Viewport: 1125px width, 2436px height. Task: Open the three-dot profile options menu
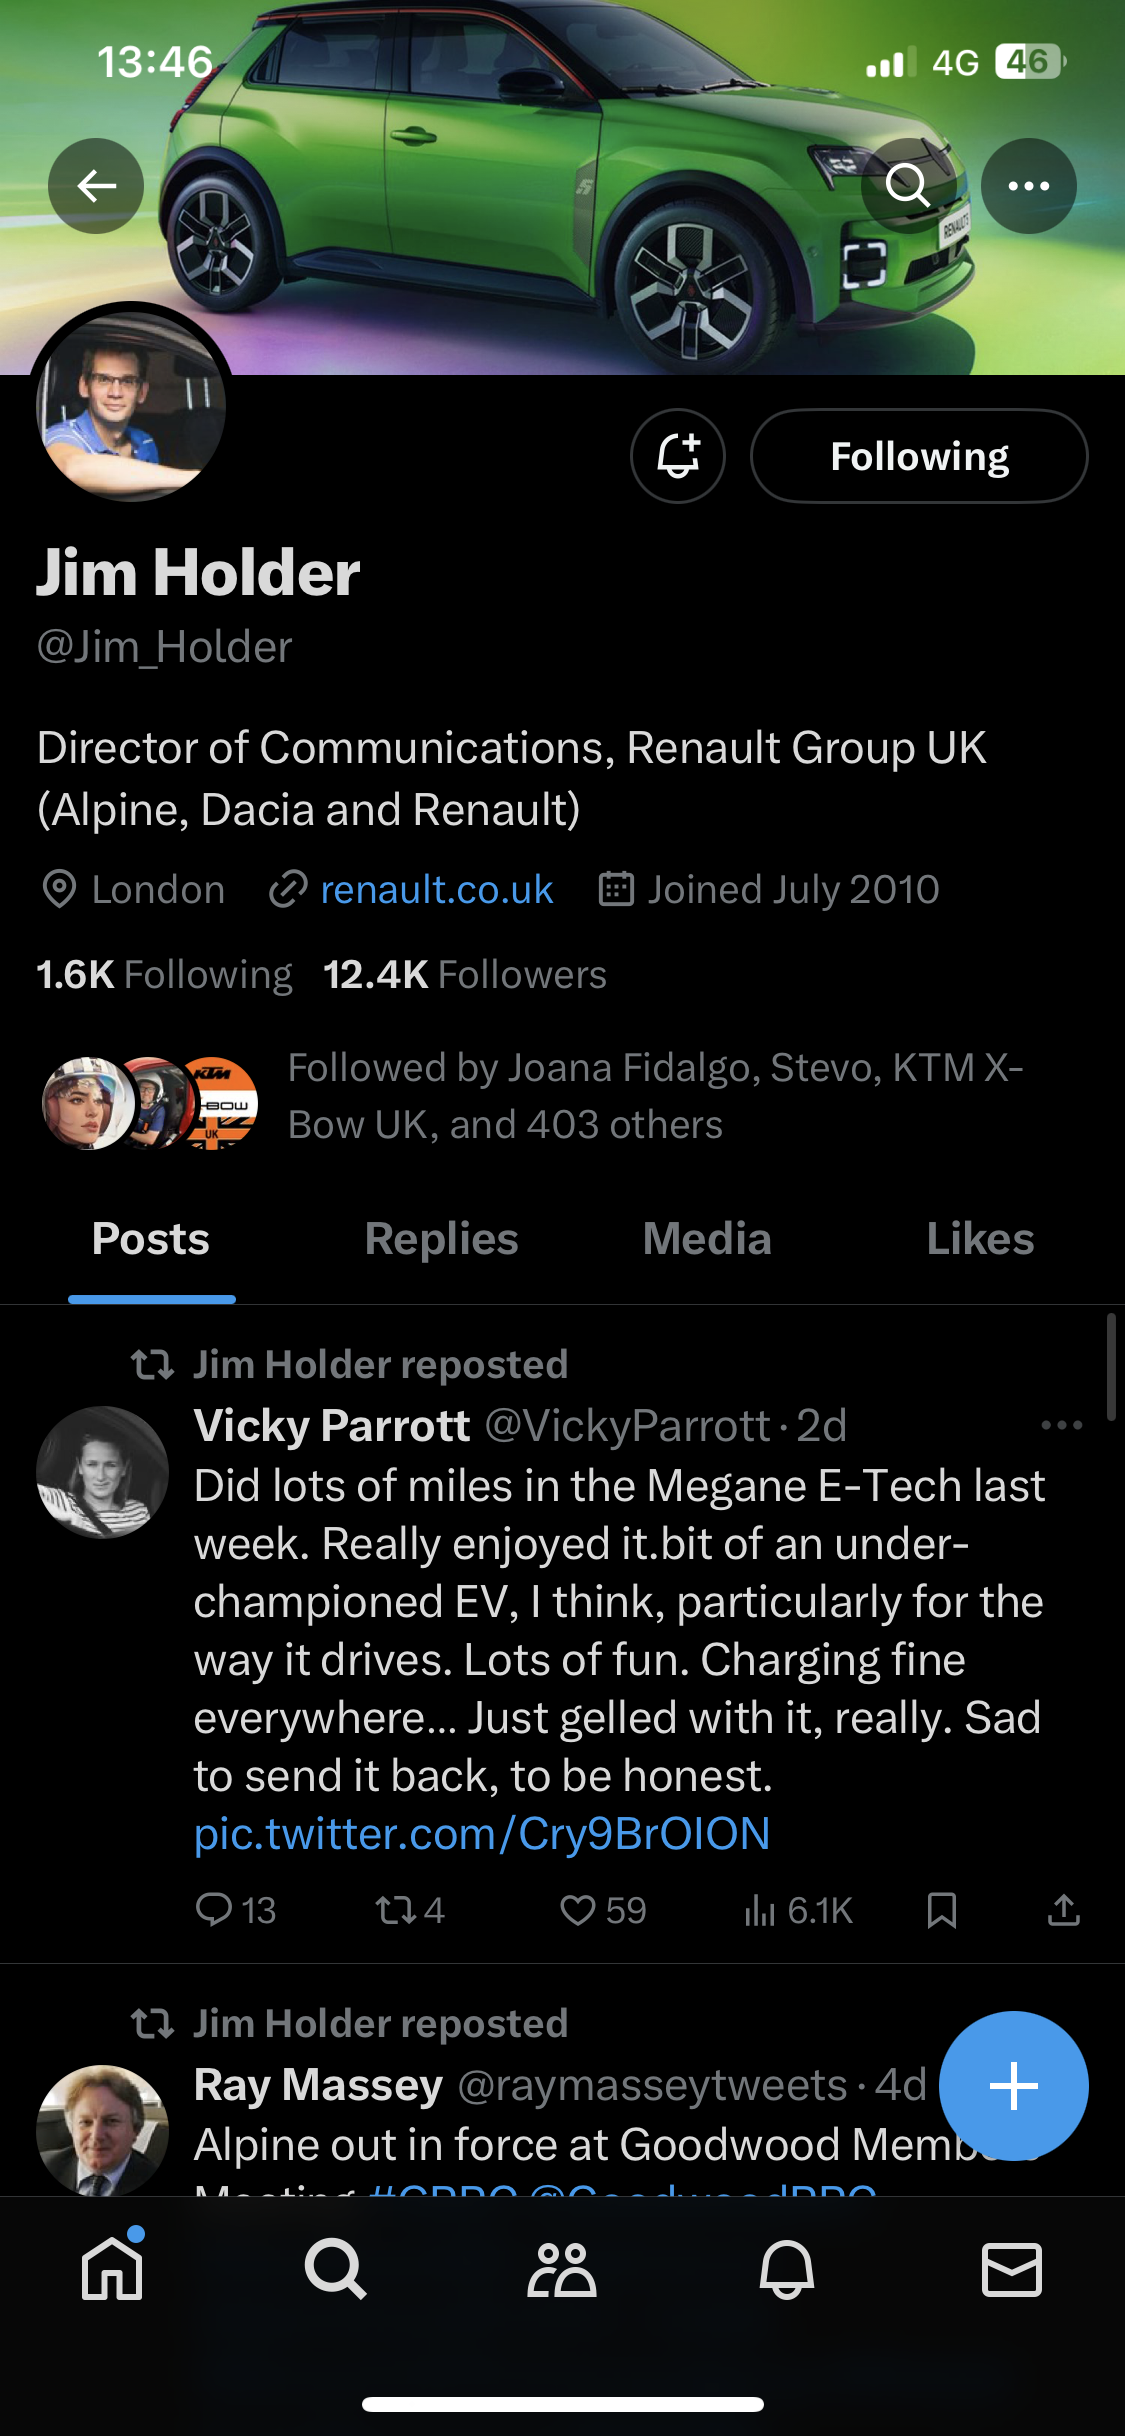point(1028,186)
